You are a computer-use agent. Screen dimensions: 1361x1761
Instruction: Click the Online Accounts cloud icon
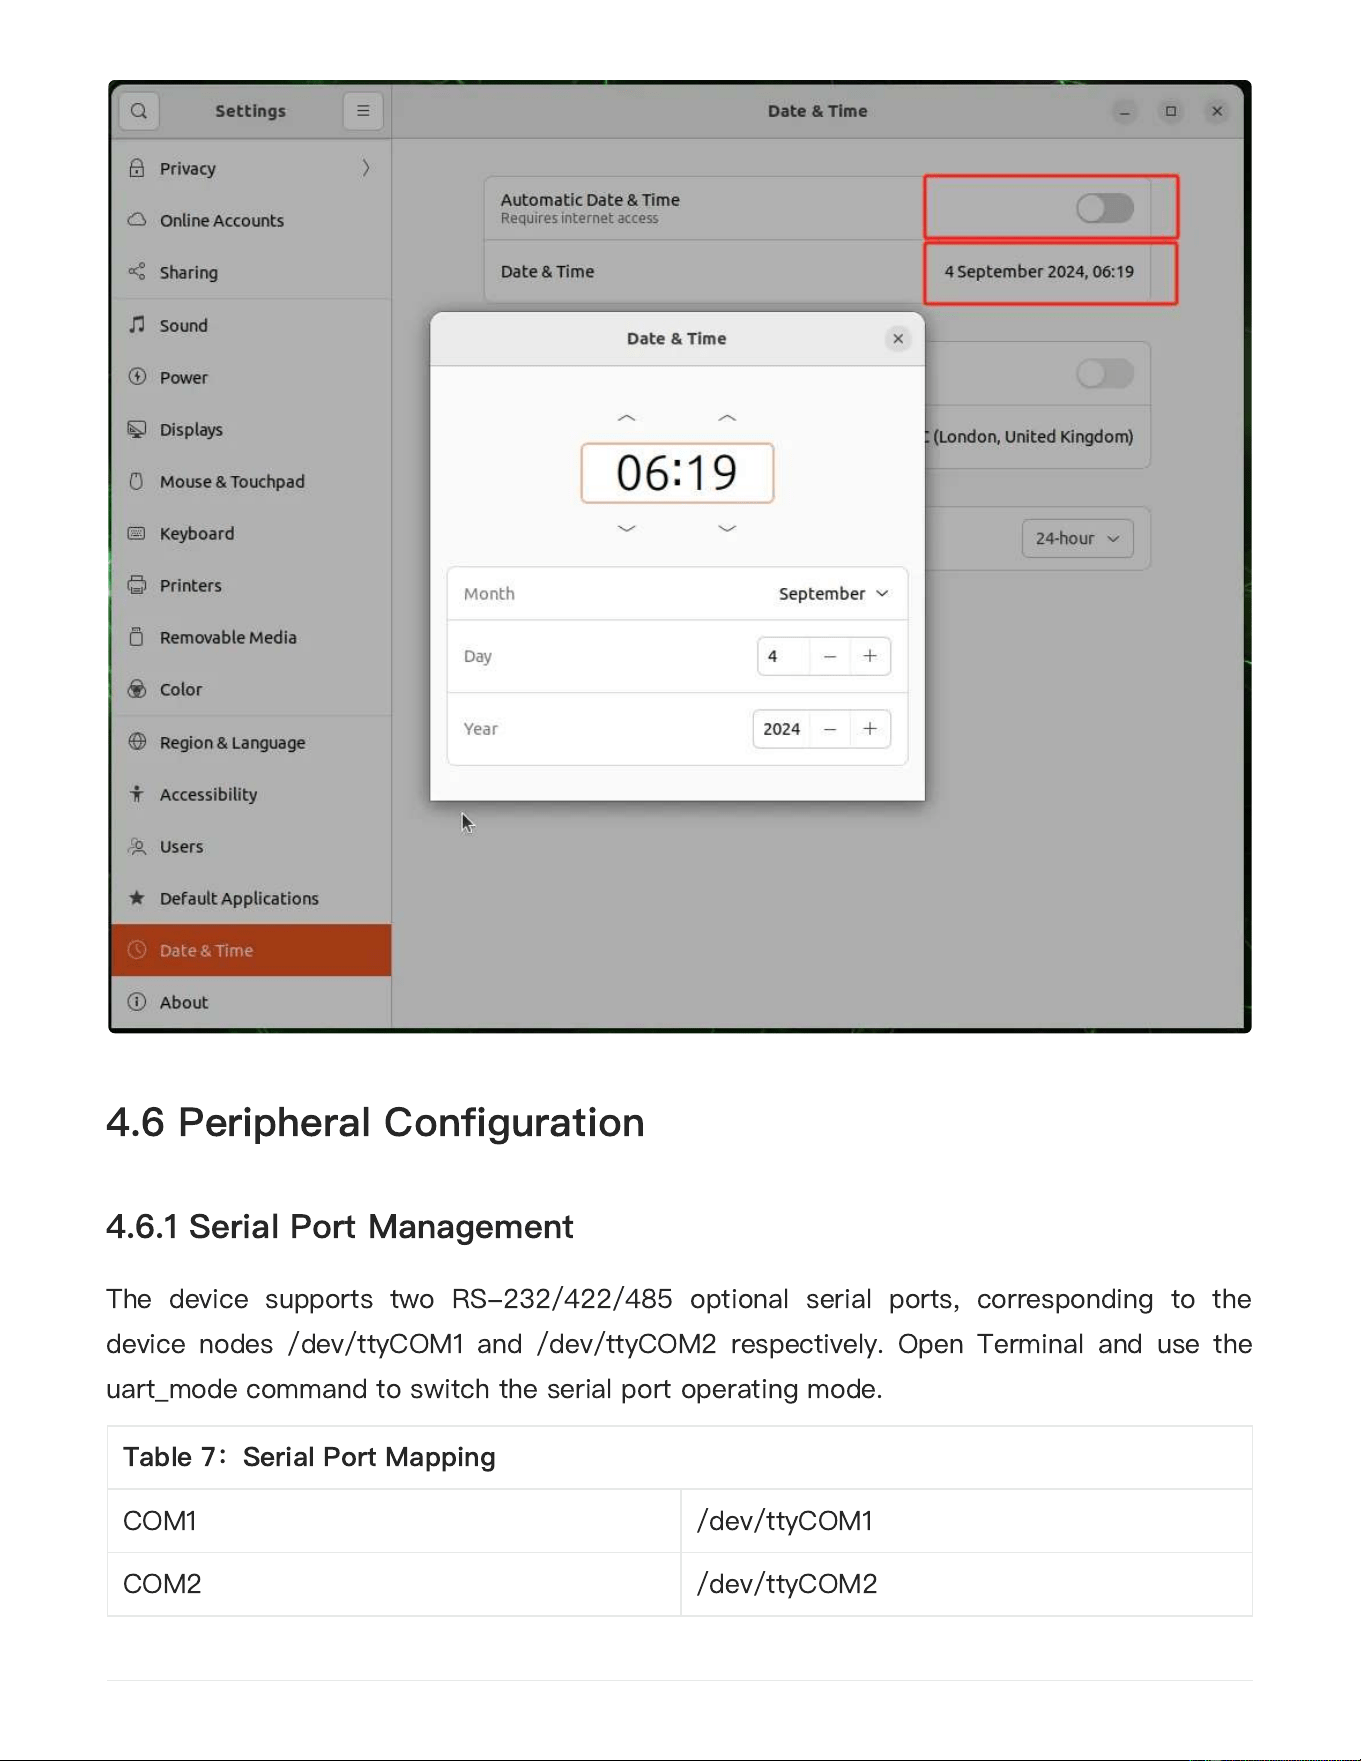coord(137,220)
